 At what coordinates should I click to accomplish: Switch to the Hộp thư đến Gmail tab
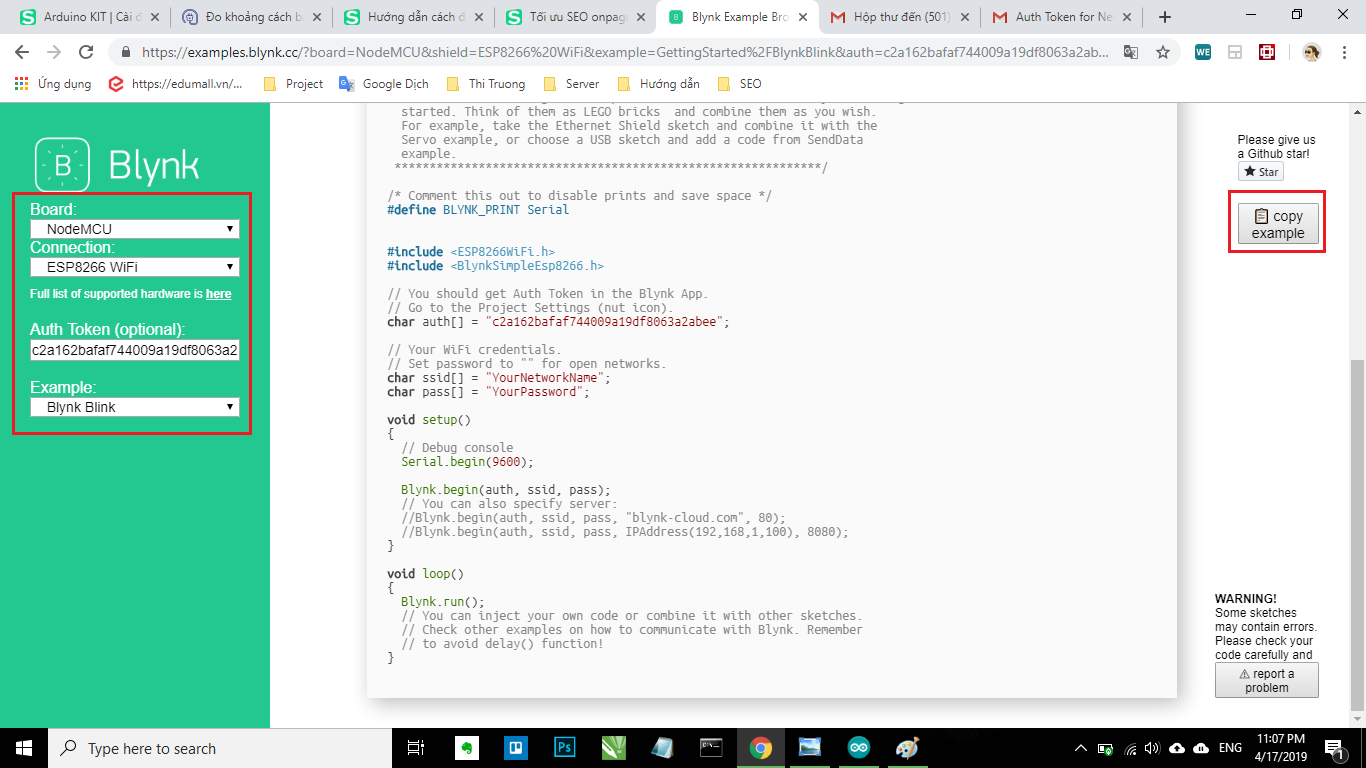point(897,17)
